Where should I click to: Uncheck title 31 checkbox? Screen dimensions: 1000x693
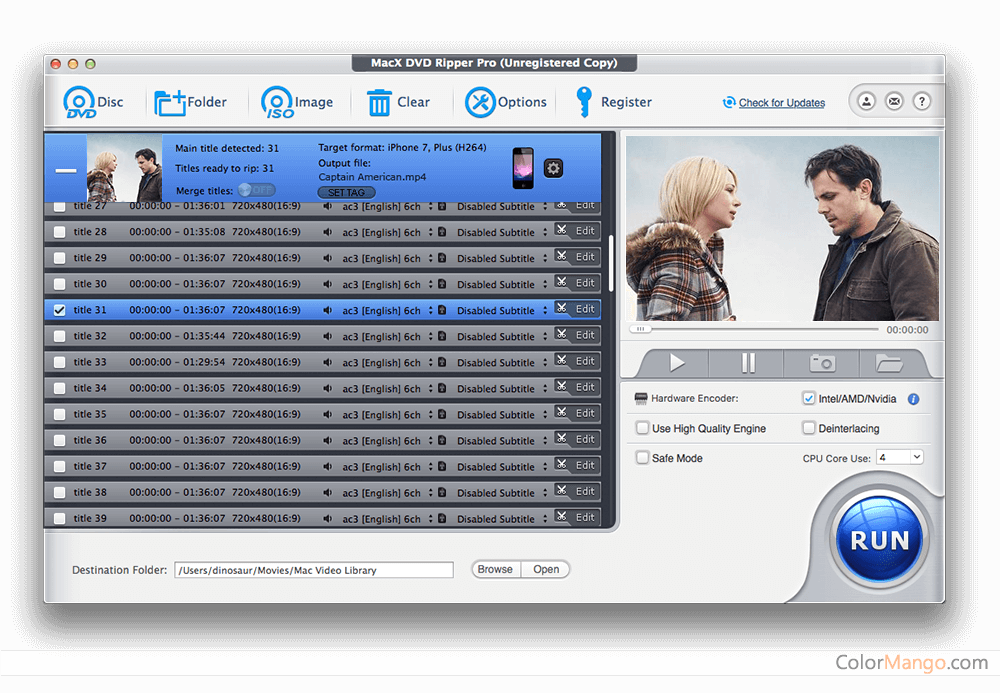point(59,310)
